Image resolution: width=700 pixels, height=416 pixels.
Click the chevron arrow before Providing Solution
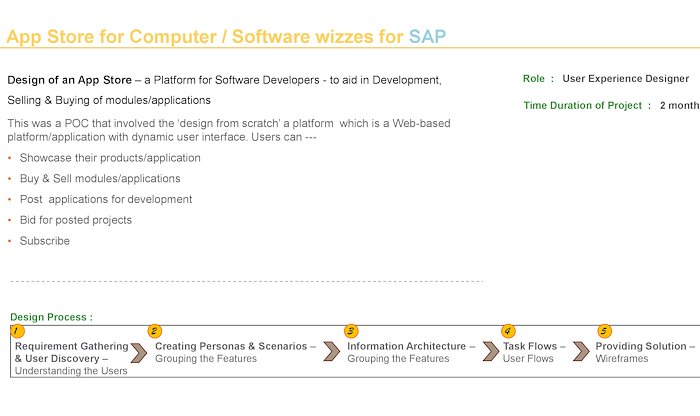click(581, 351)
